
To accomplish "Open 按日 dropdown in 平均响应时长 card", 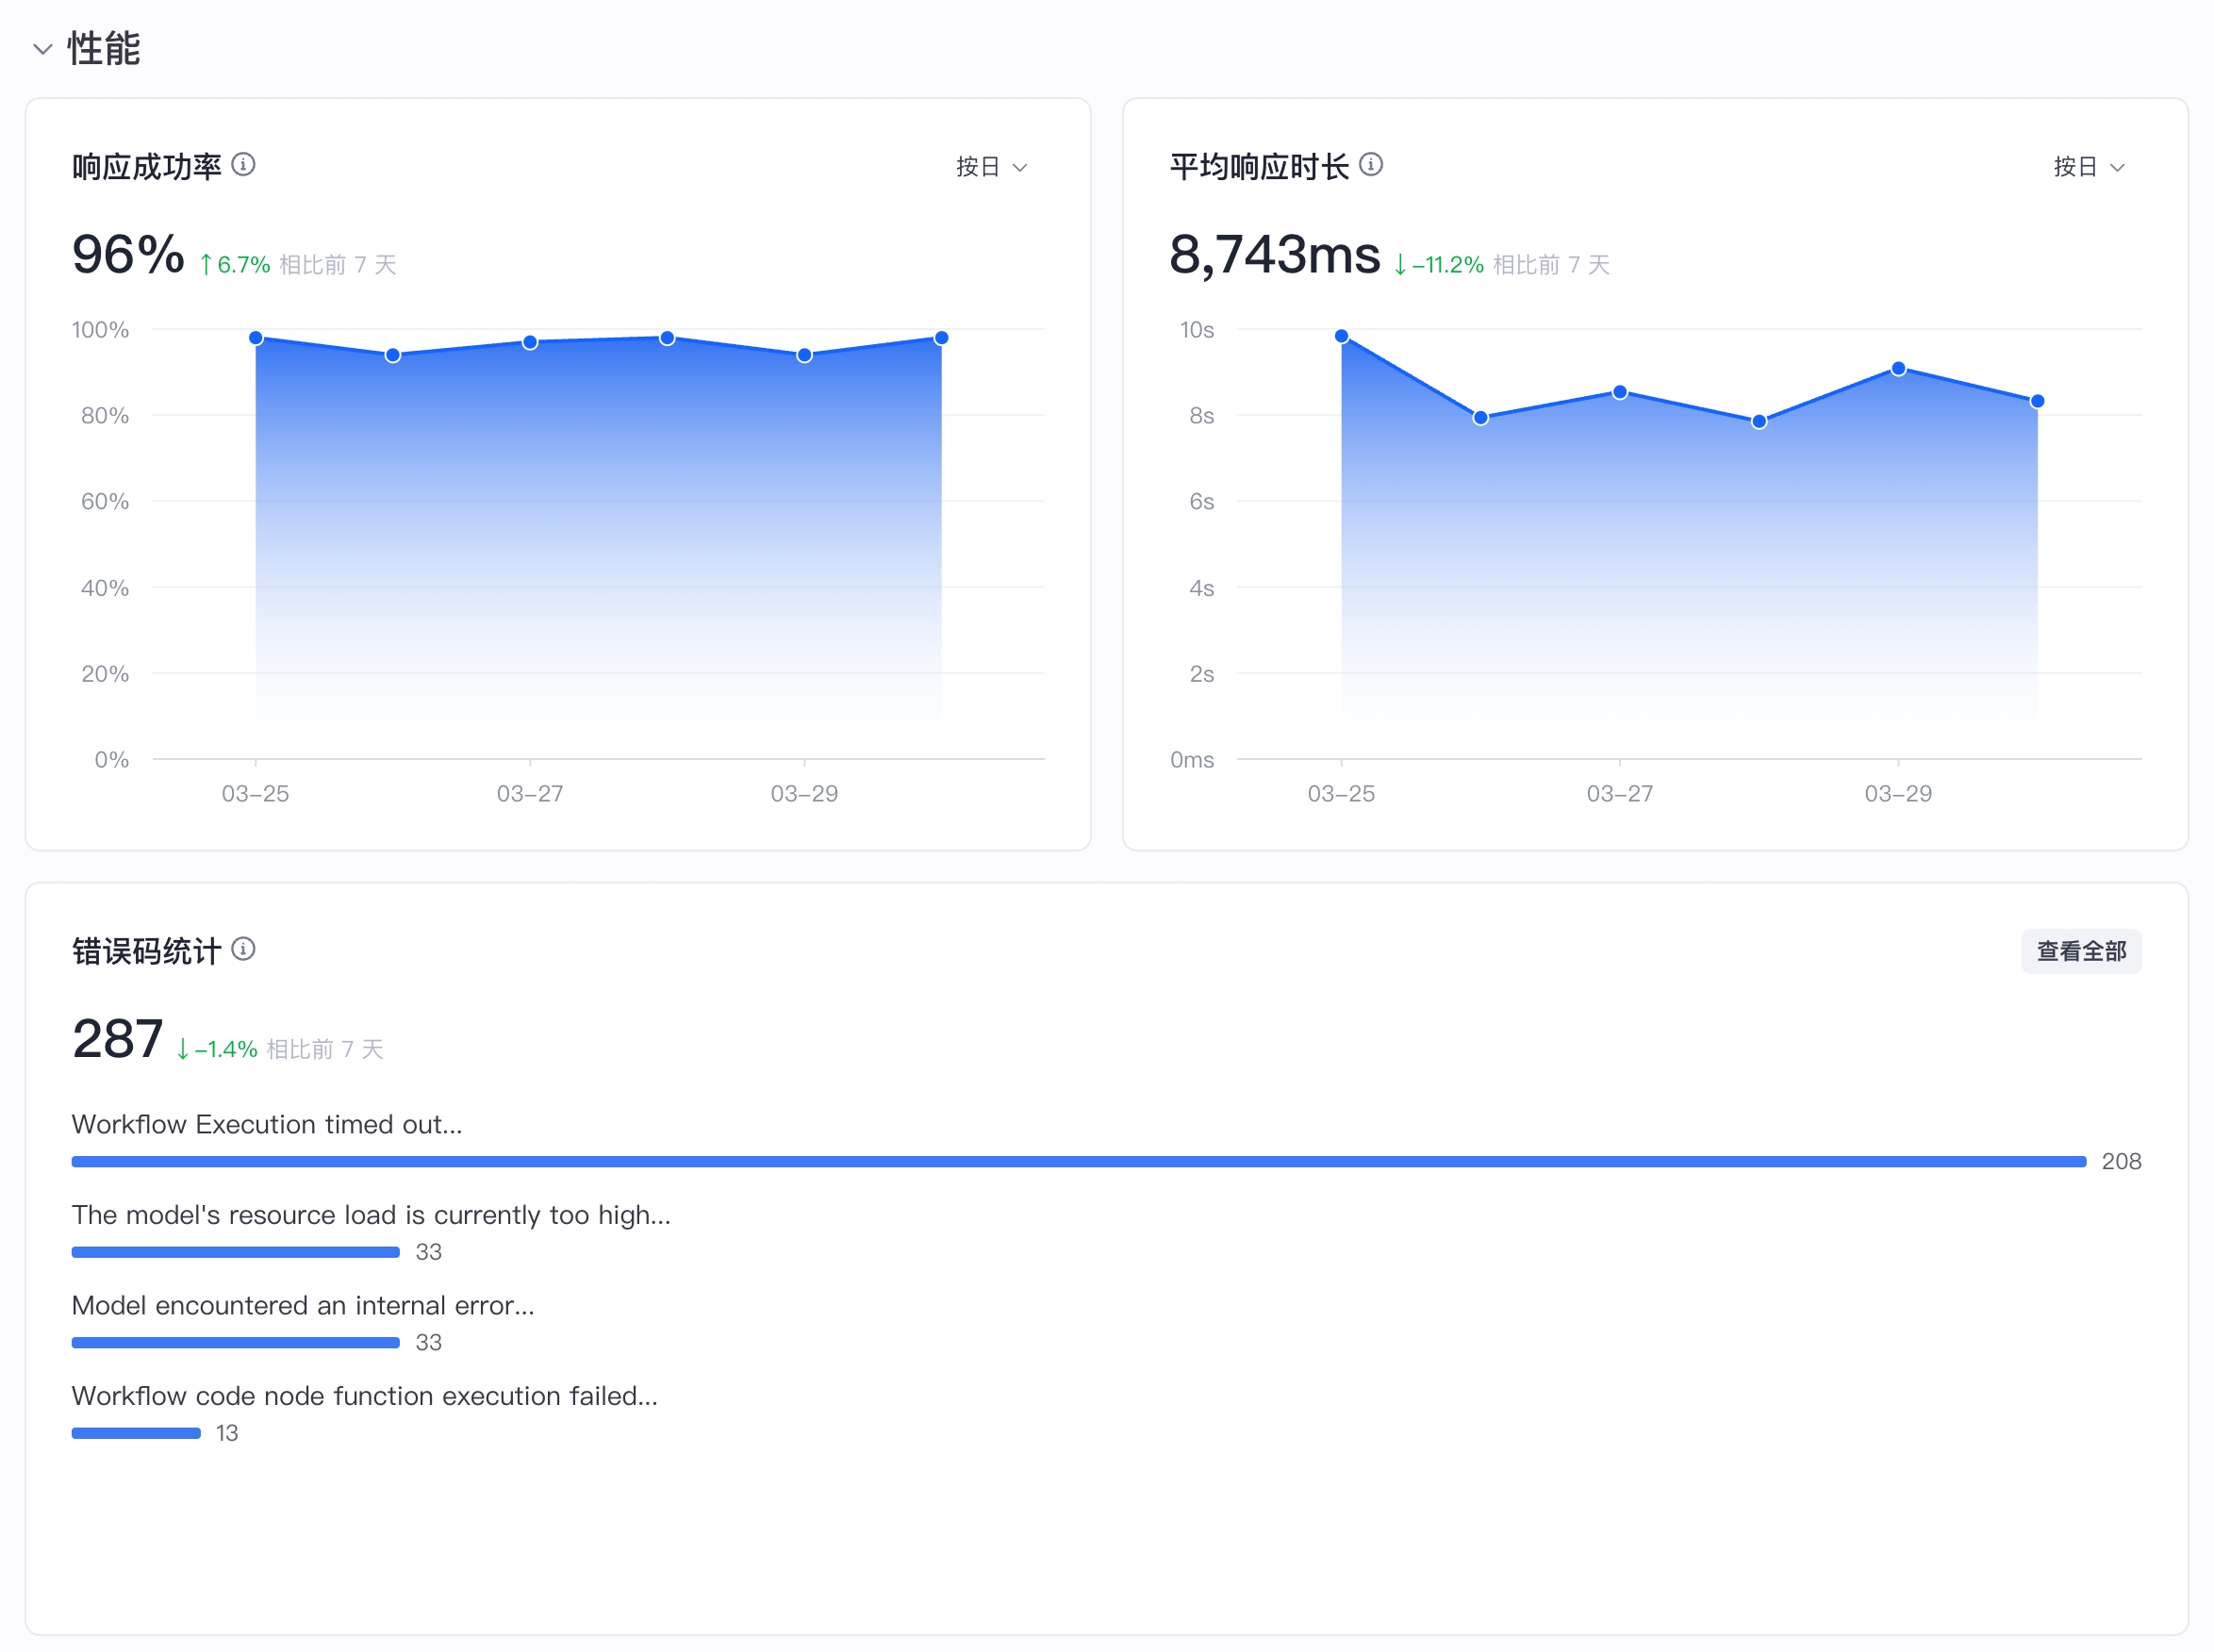I will tap(2089, 166).
